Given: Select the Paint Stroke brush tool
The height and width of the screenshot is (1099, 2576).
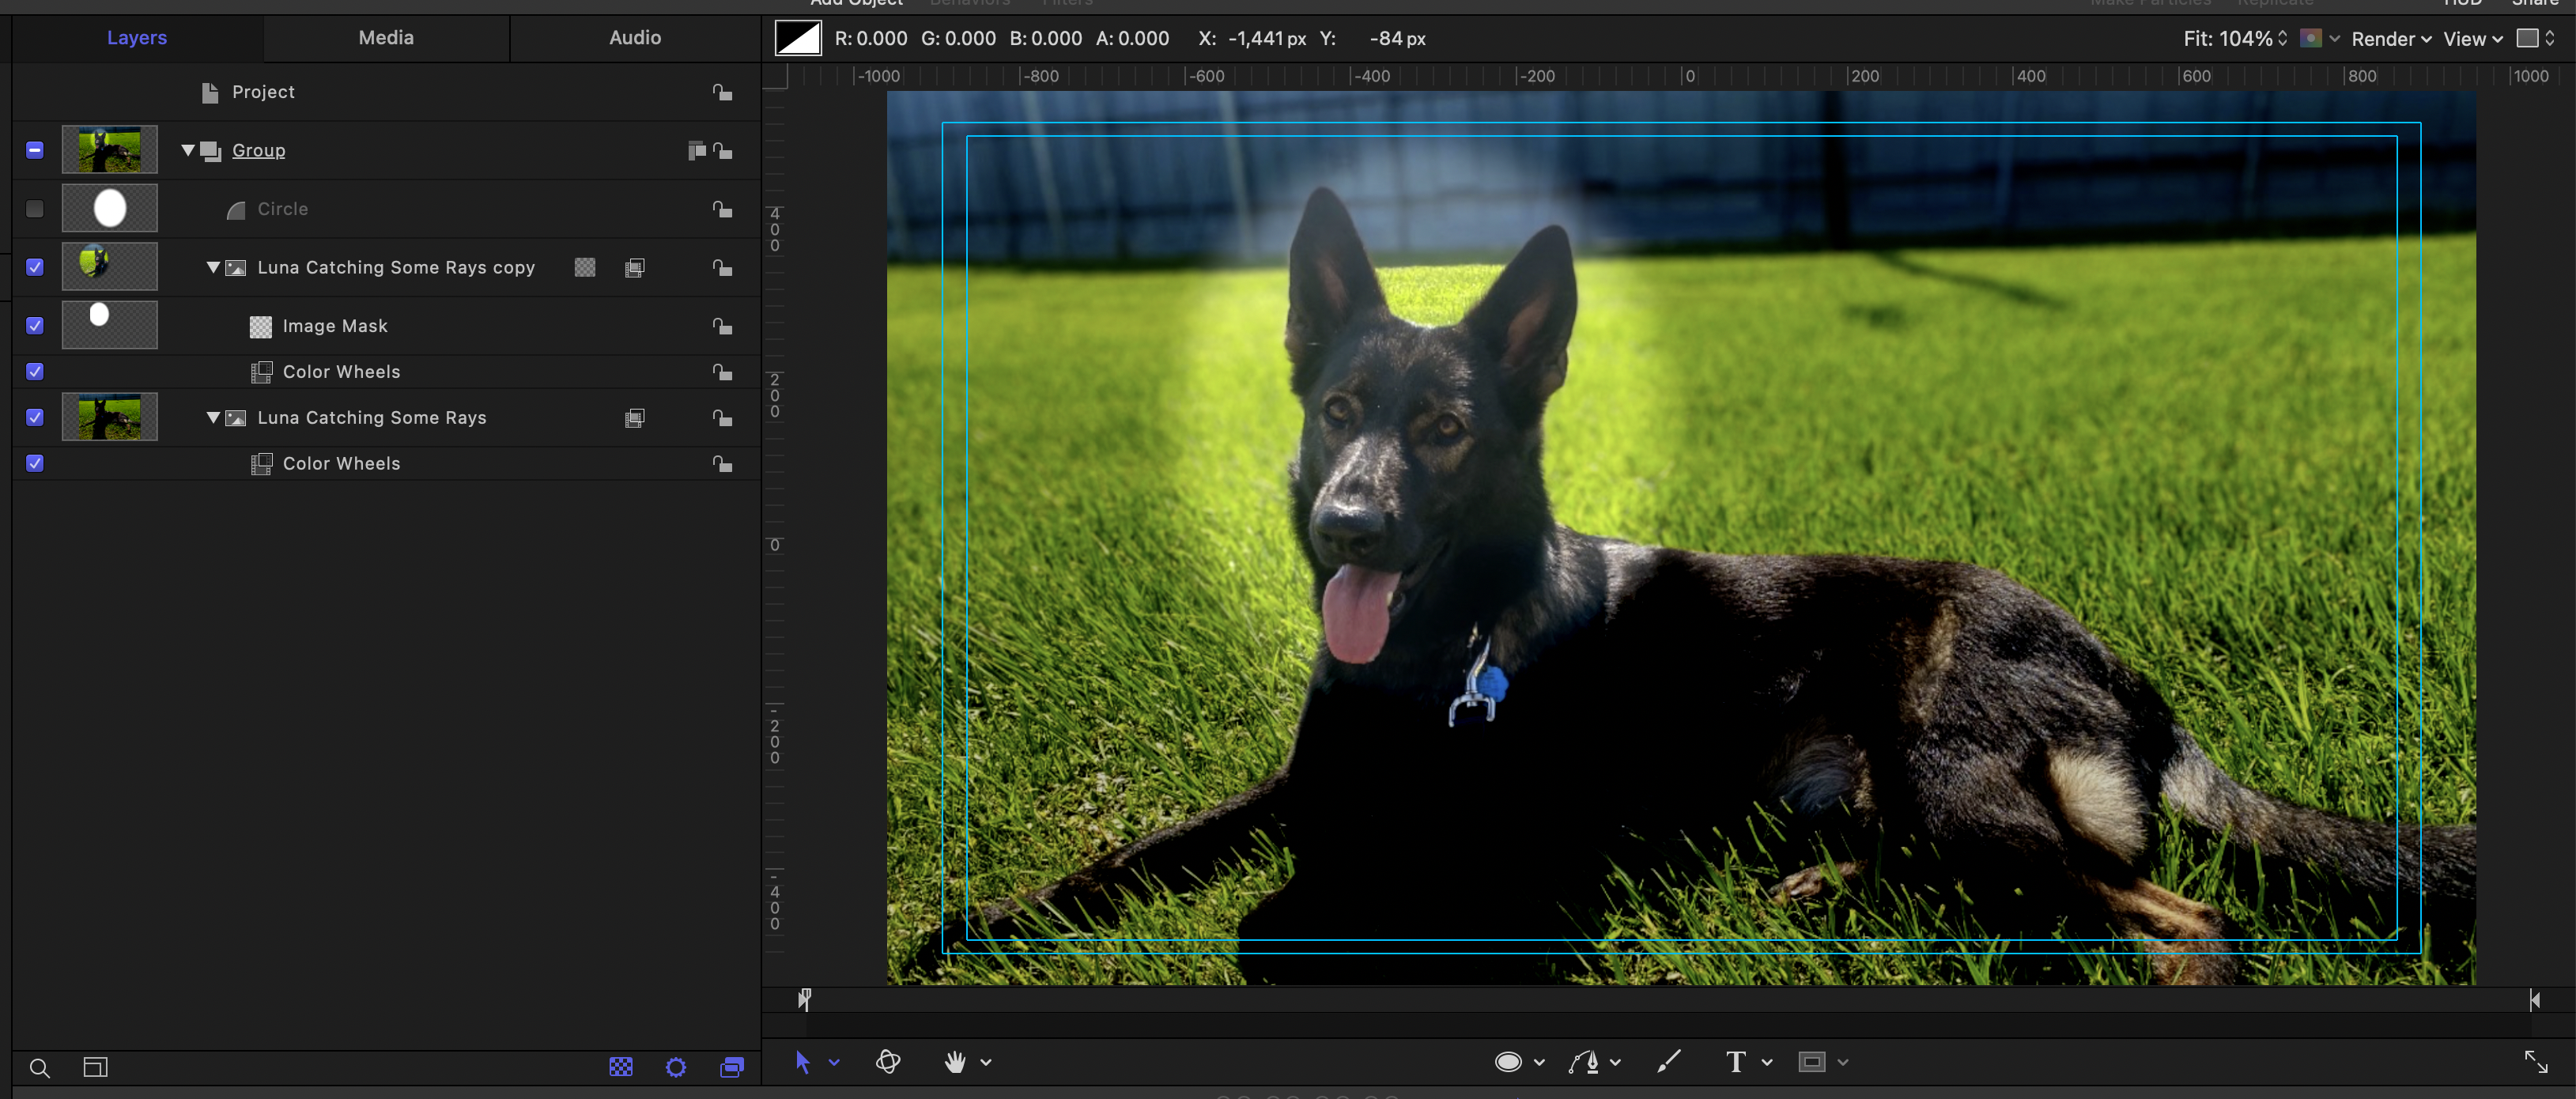Looking at the screenshot, I should tap(1668, 1062).
